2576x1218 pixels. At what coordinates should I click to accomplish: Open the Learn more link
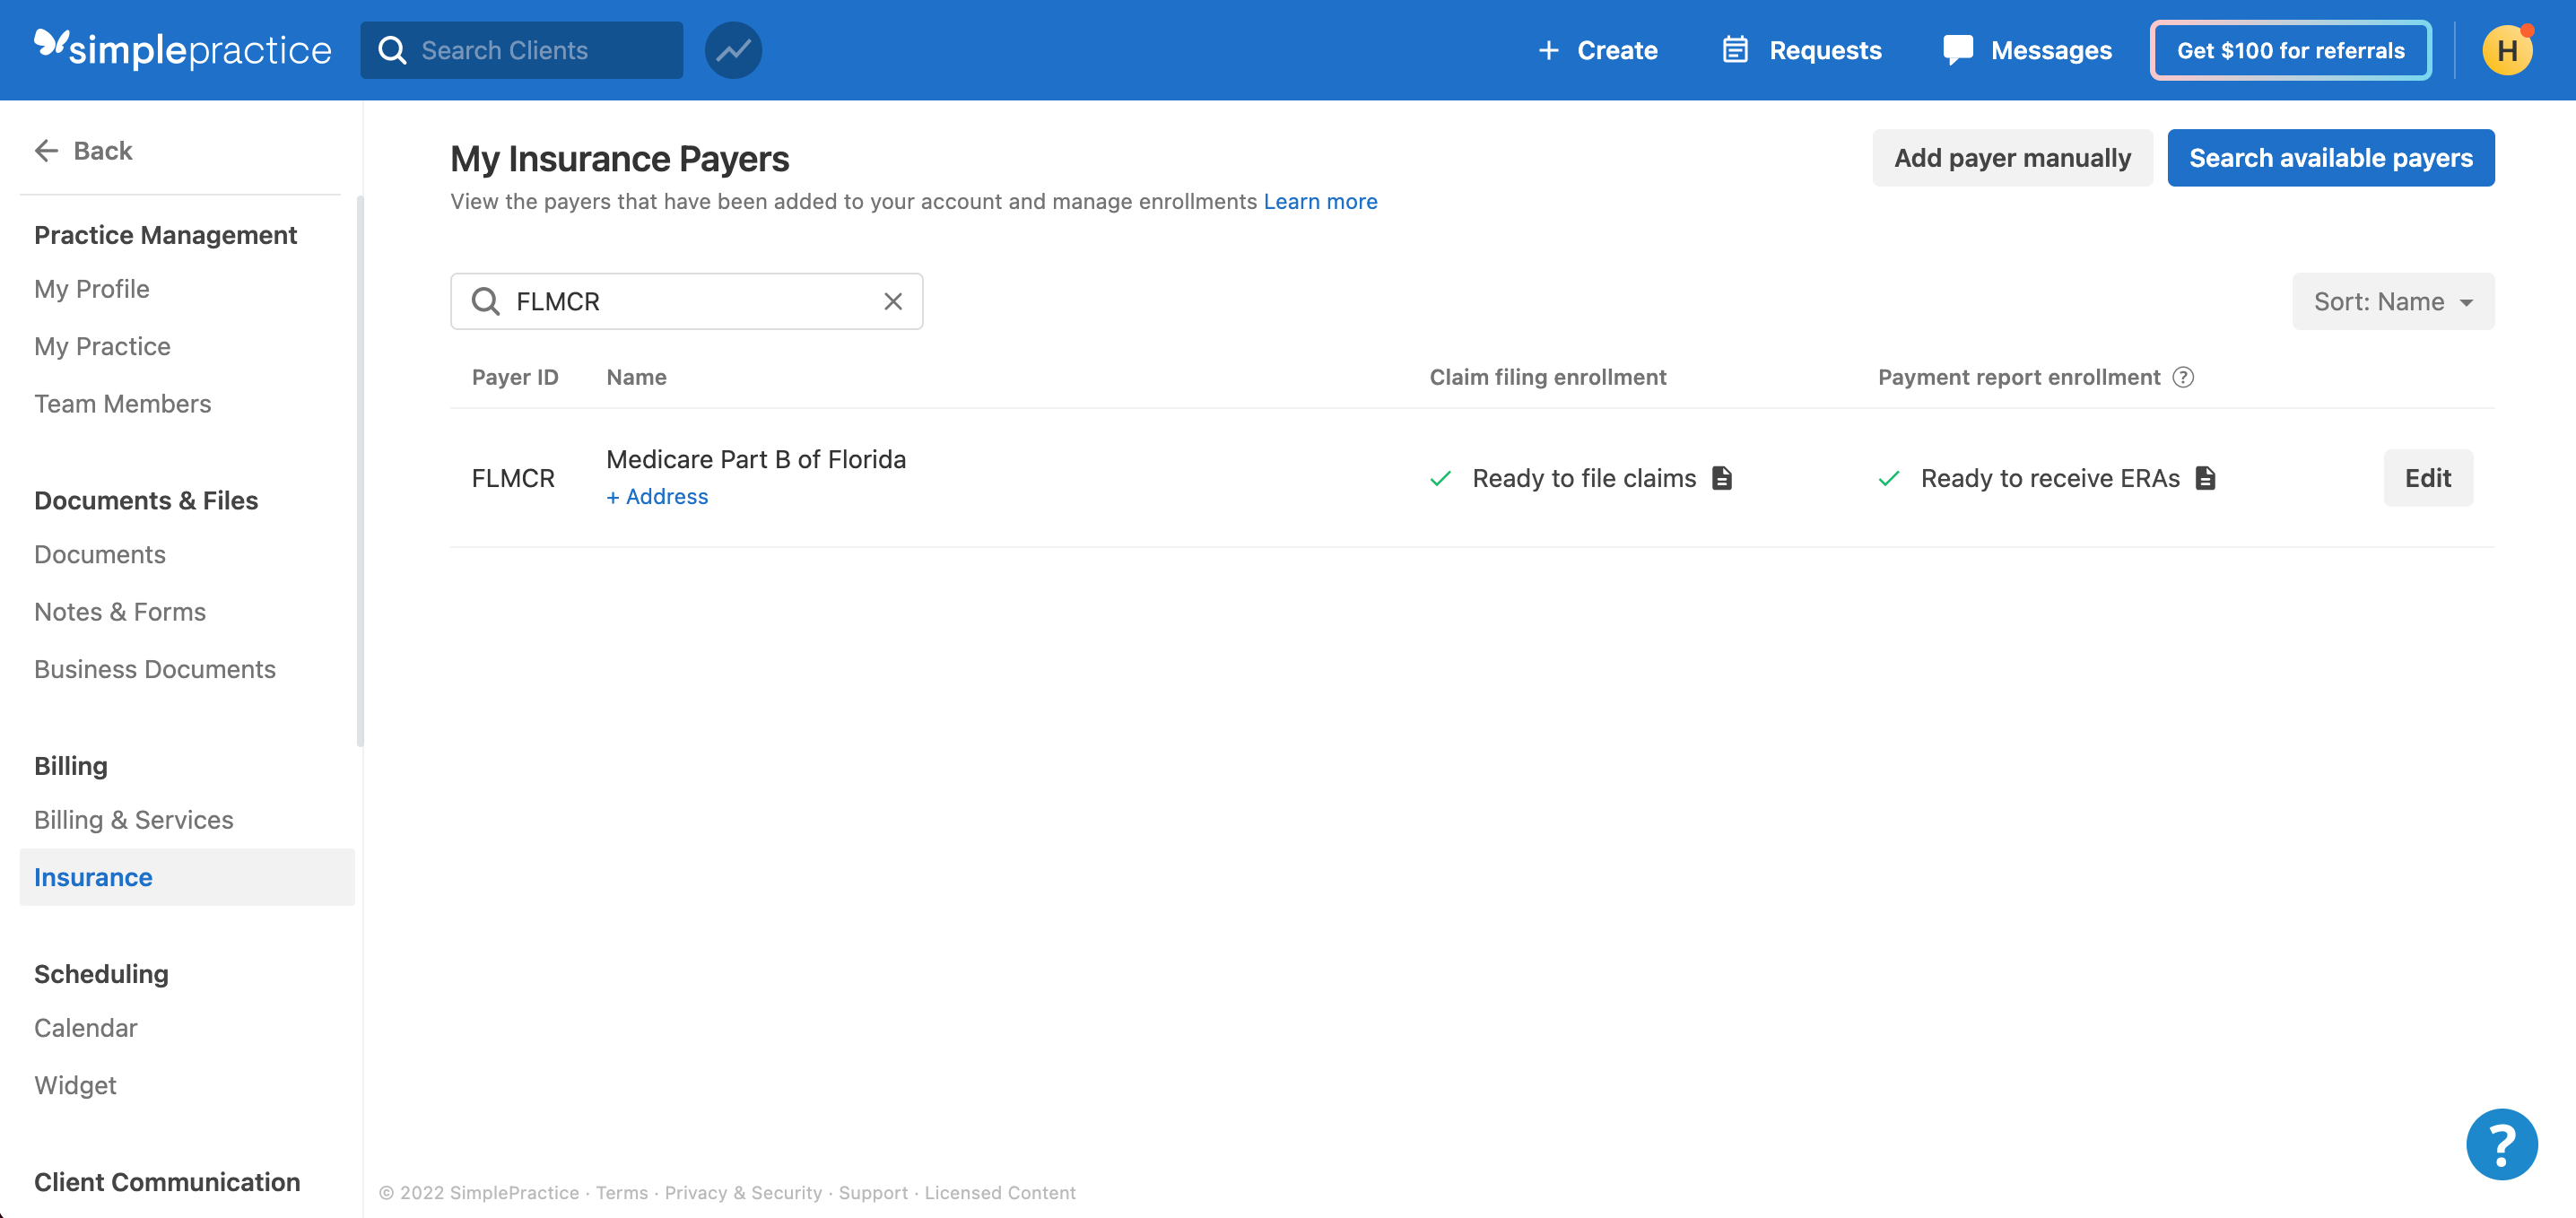point(1320,202)
